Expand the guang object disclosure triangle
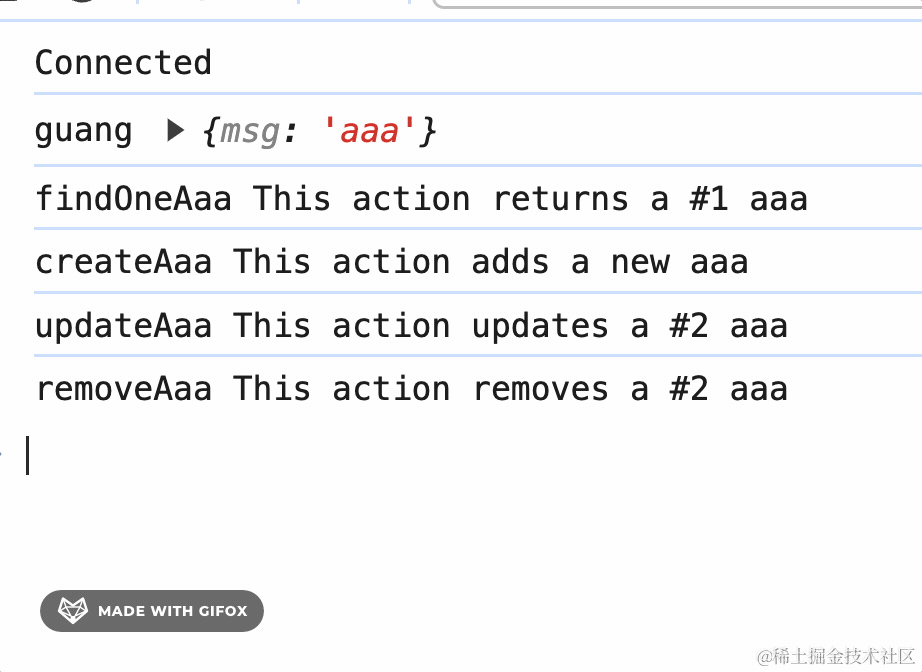 click(176, 131)
